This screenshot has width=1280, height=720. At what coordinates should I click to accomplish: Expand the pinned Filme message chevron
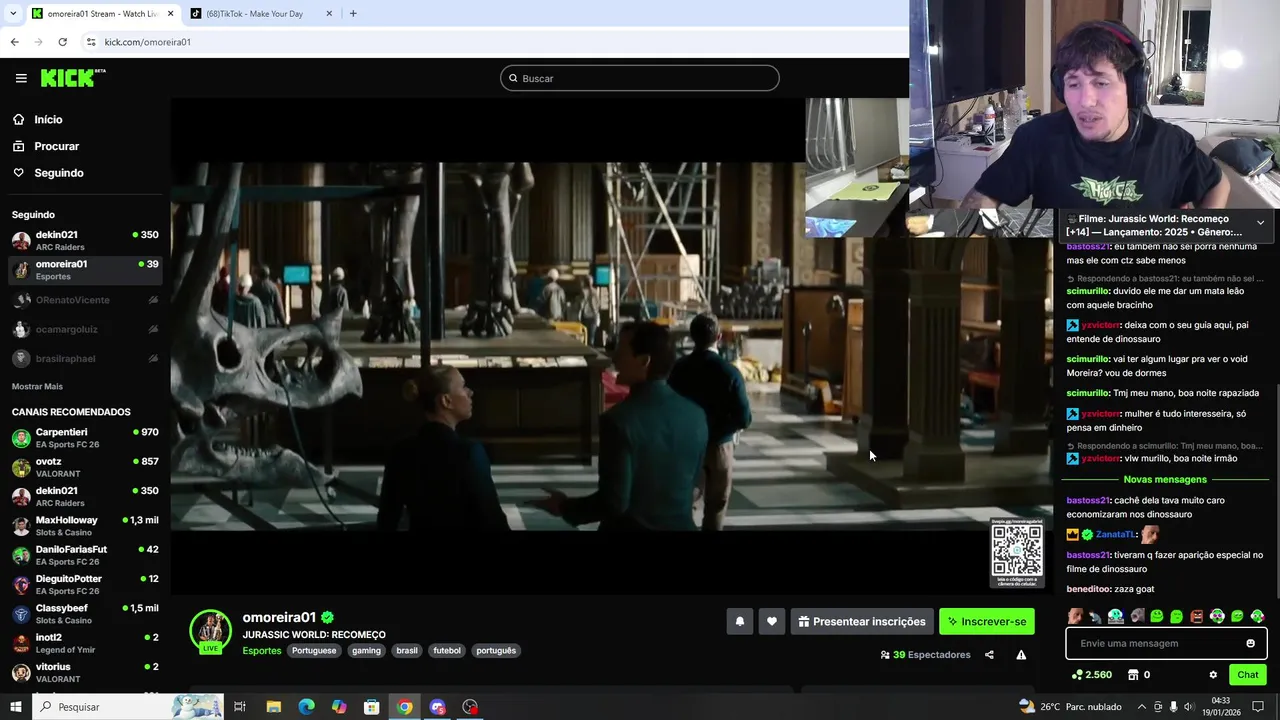1260,222
